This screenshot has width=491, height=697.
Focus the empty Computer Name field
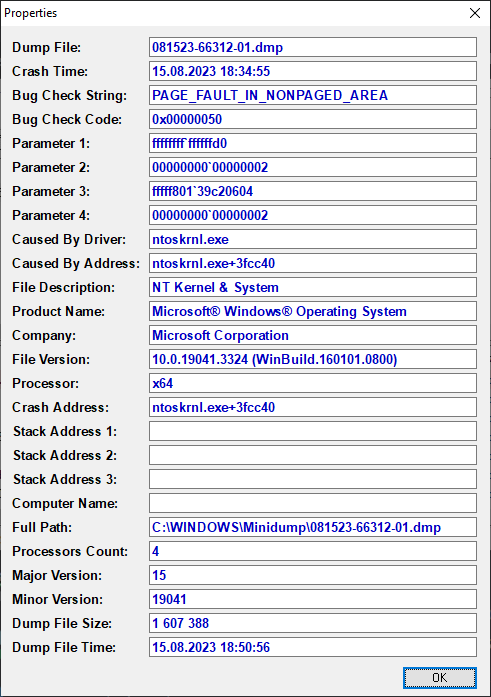point(313,503)
